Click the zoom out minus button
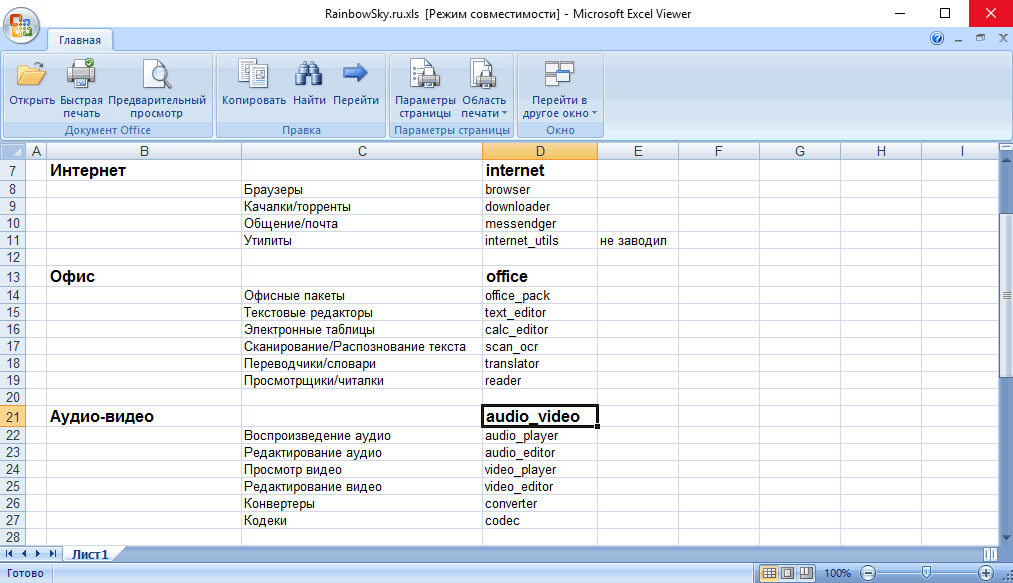Screen dimensions: 1013x583 click(869, 573)
